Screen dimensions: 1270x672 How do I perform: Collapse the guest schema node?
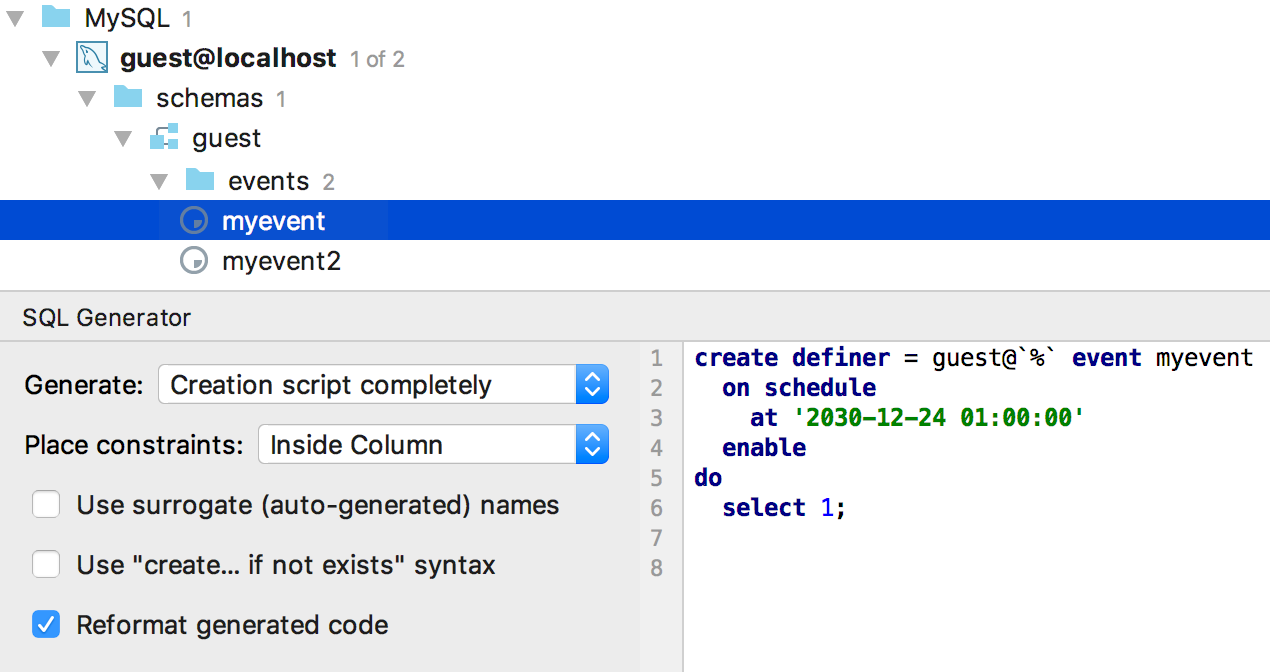point(124,139)
